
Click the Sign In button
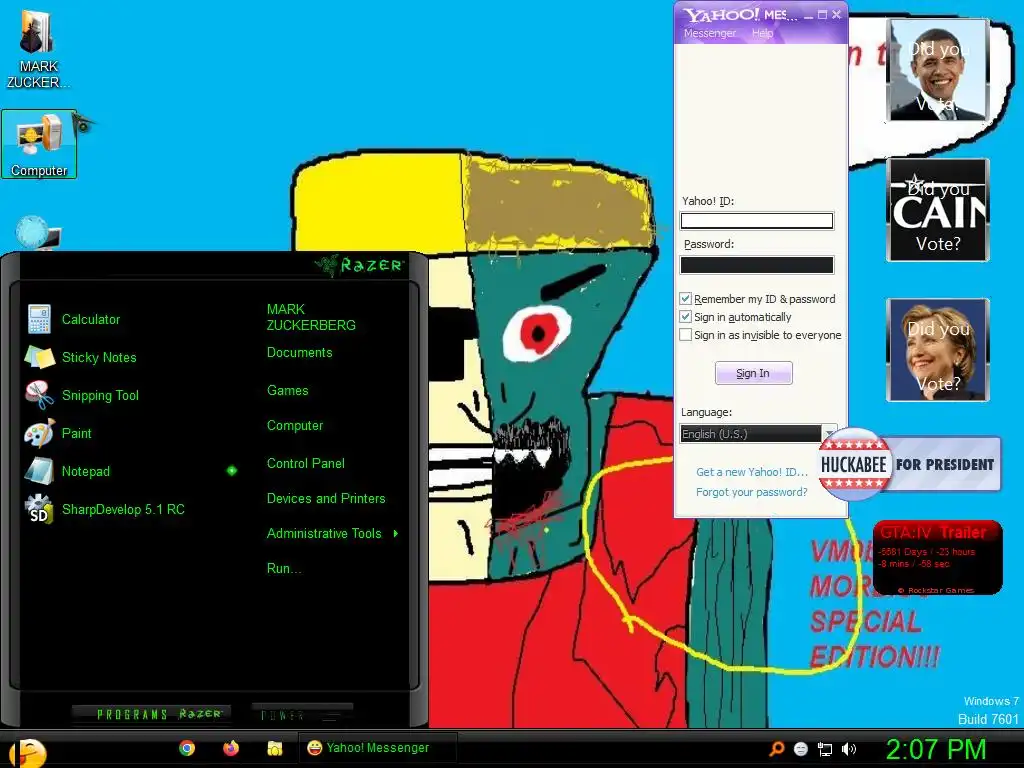(x=754, y=373)
